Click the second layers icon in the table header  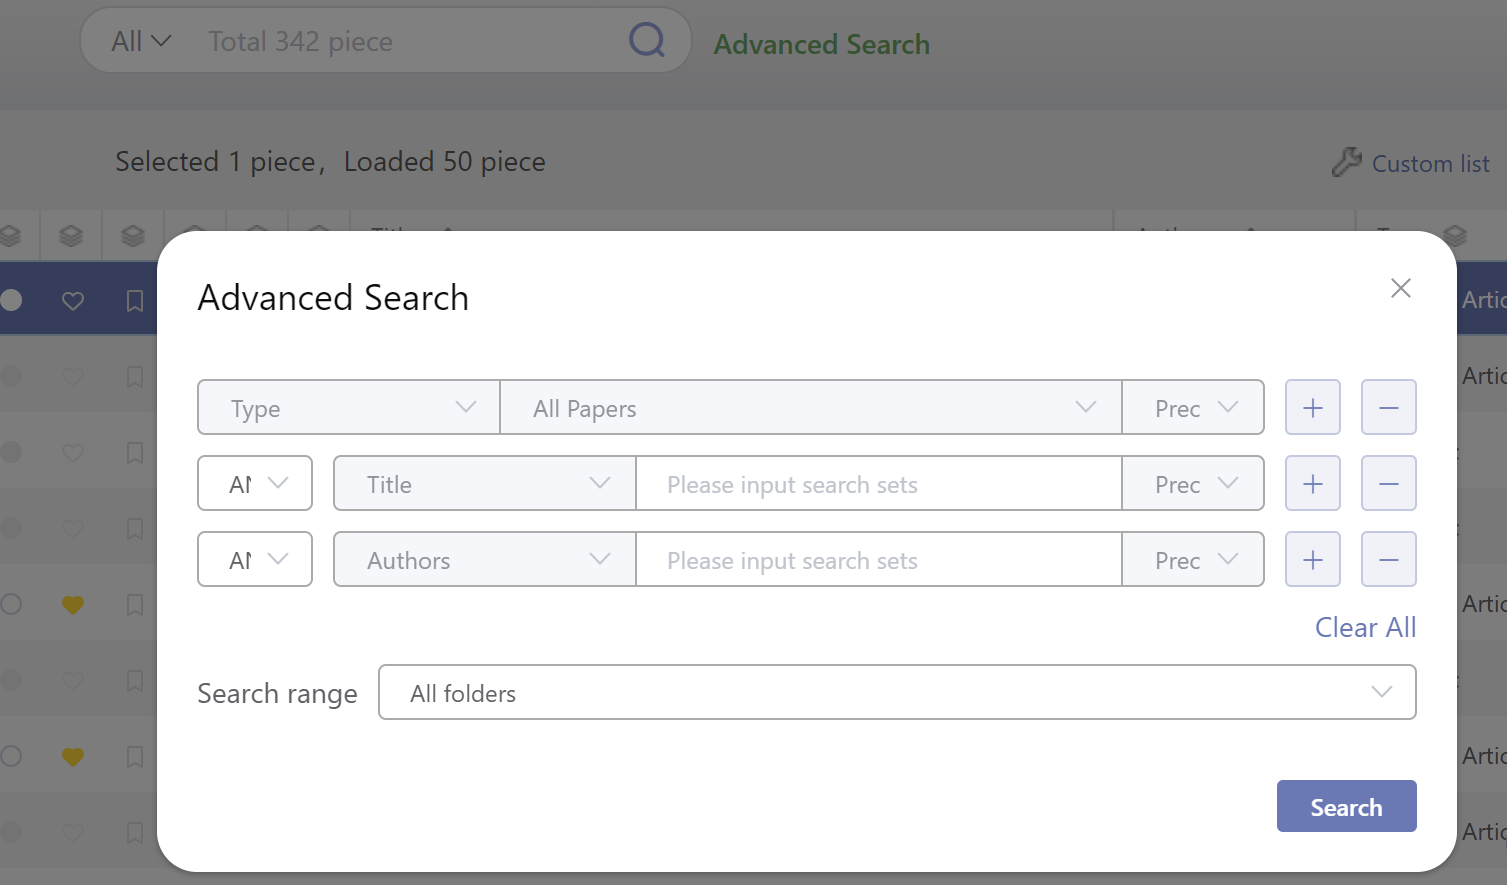pos(70,236)
